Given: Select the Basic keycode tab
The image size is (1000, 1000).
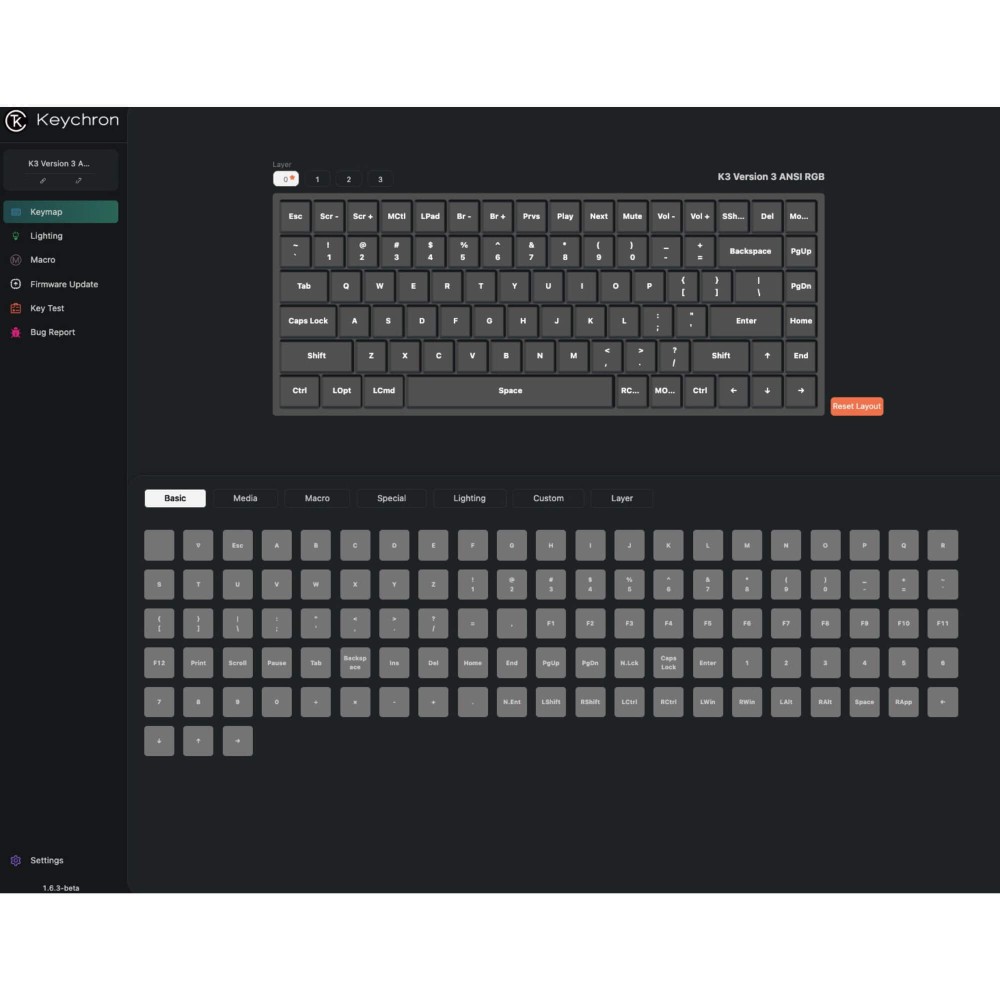Looking at the screenshot, I should point(175,499).
